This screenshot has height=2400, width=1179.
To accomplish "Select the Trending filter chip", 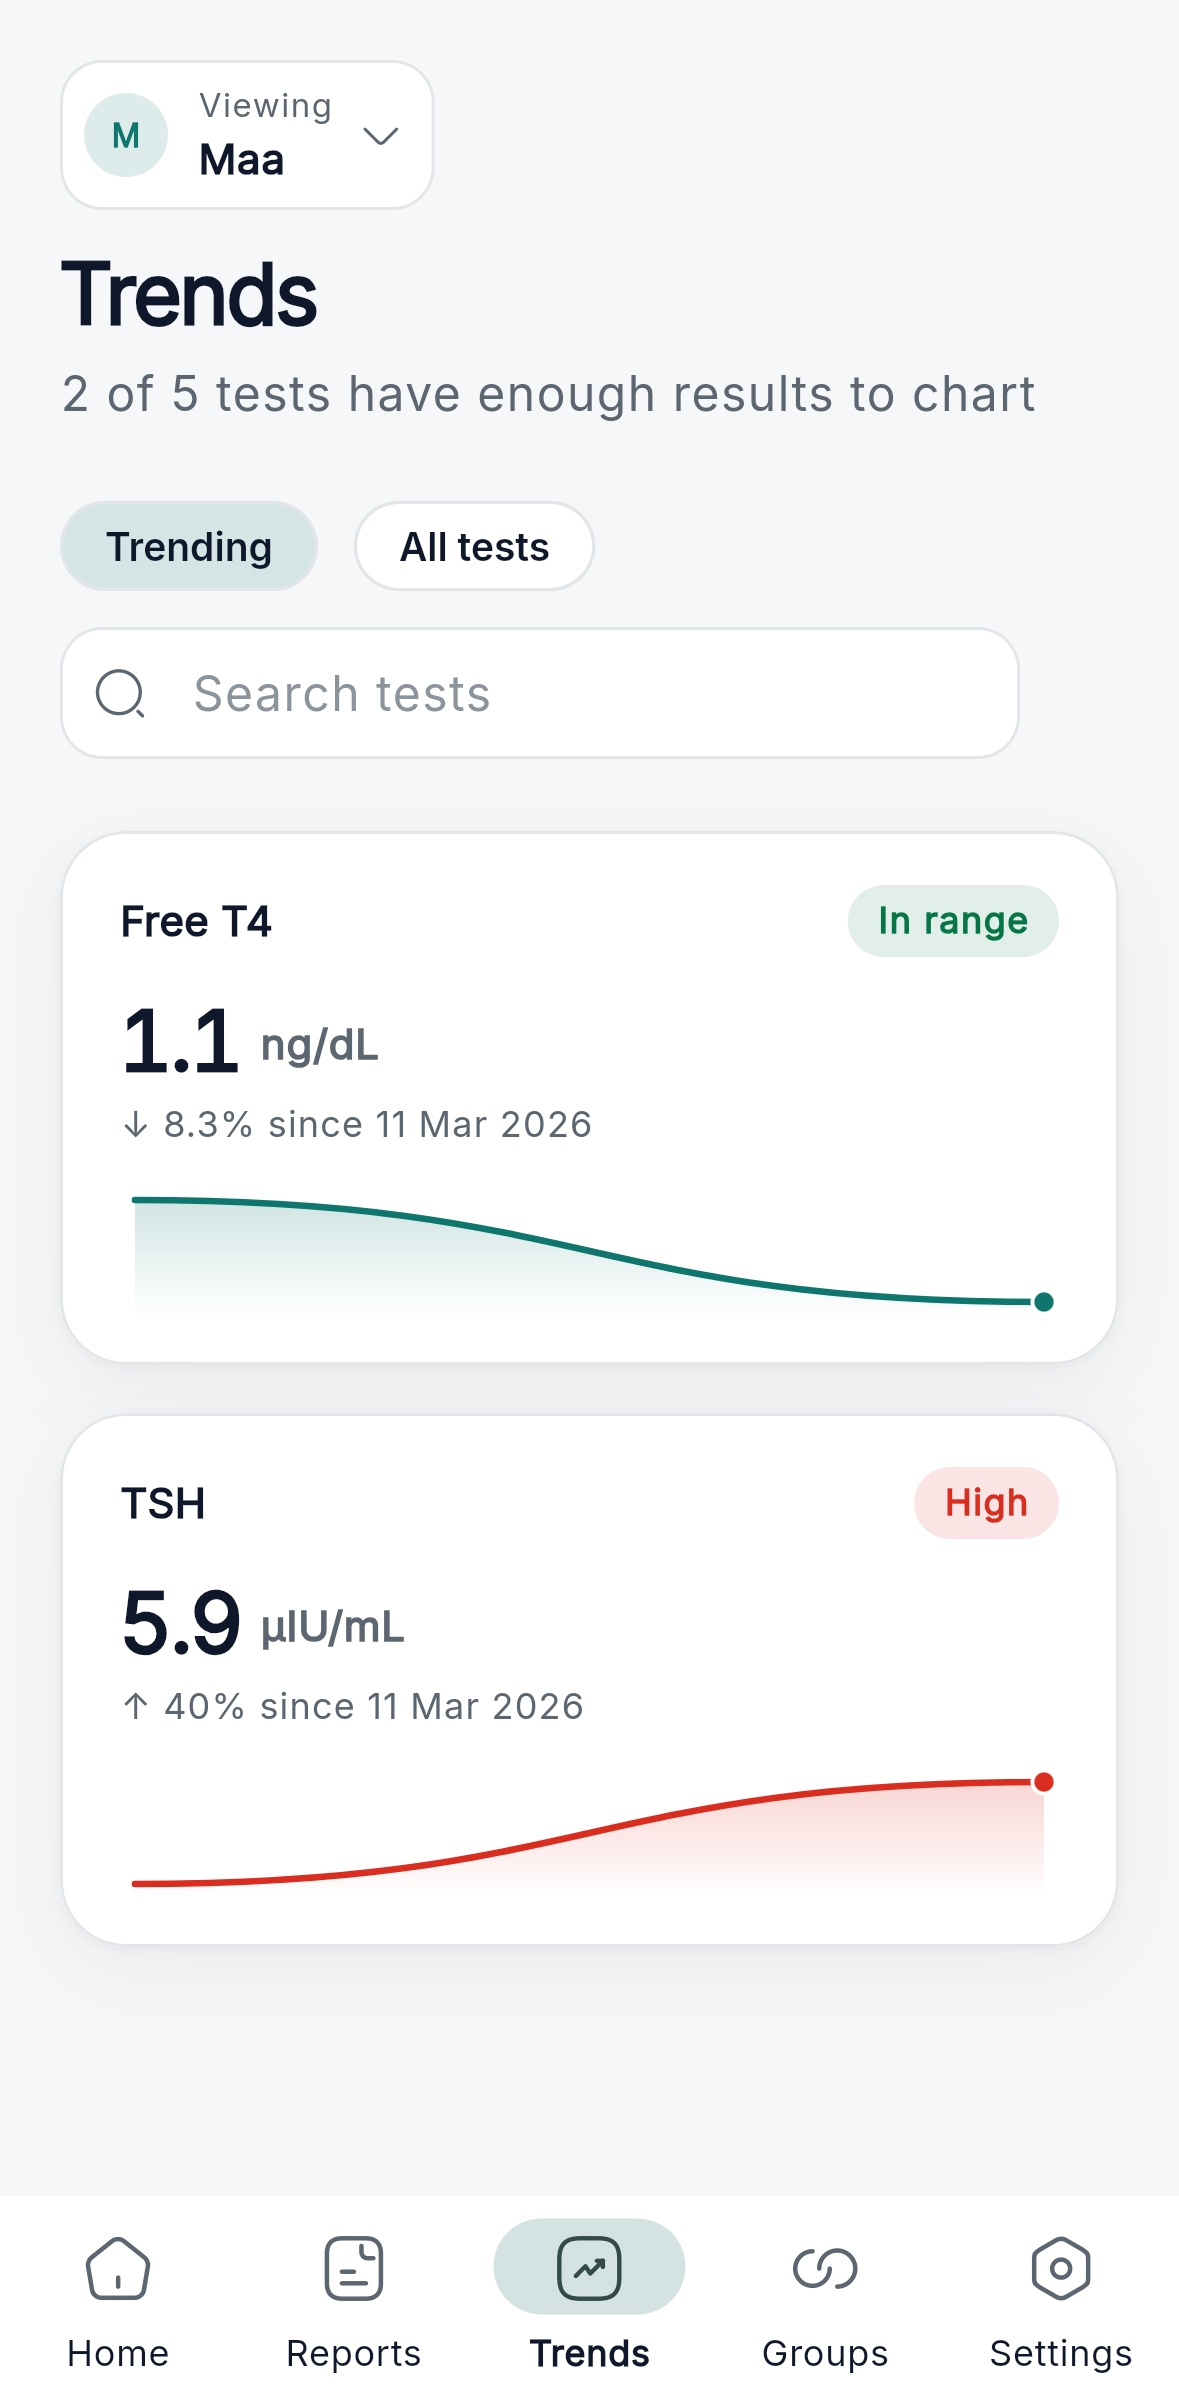I will [189, 546].
